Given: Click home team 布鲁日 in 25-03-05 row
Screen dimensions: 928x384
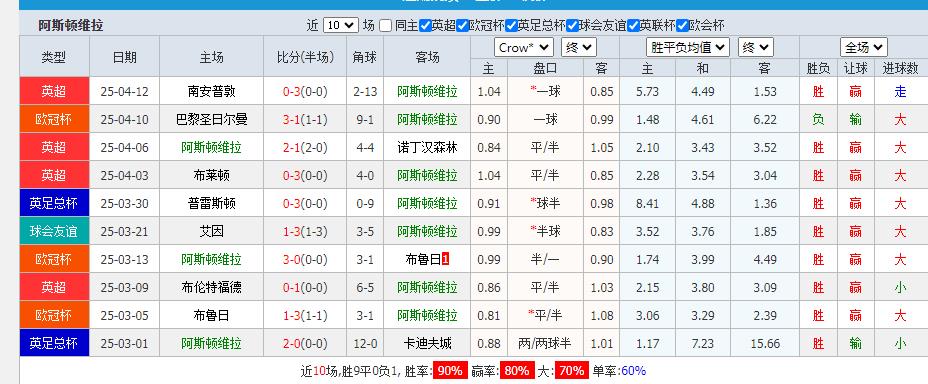Looking at the screenshot, I should [x=211, y=315].
